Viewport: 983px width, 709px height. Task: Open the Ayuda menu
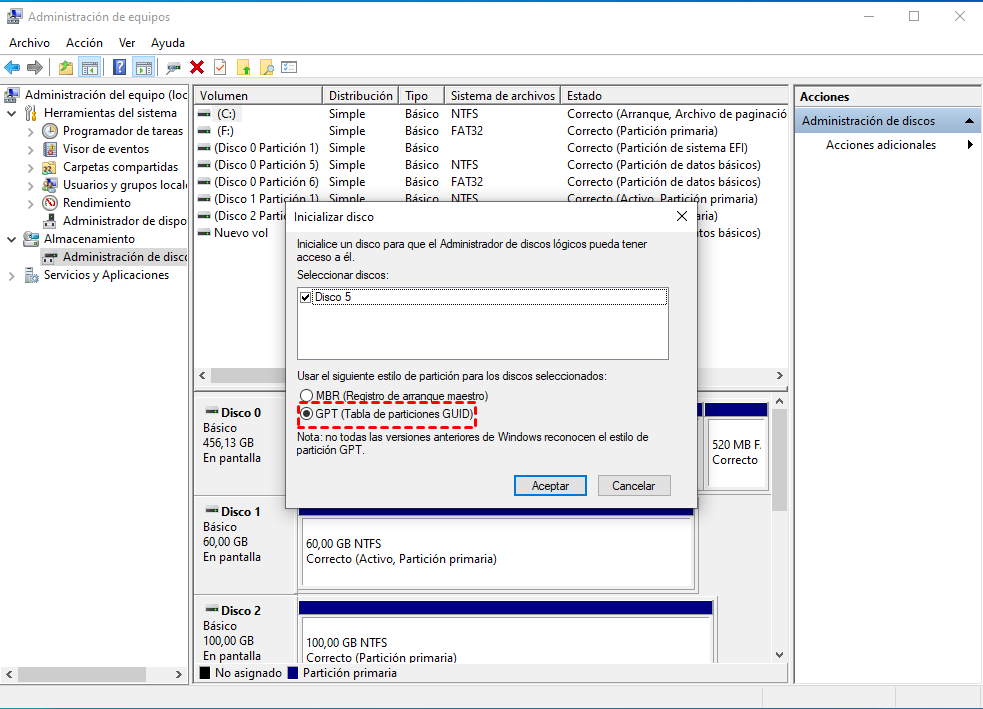168,43
